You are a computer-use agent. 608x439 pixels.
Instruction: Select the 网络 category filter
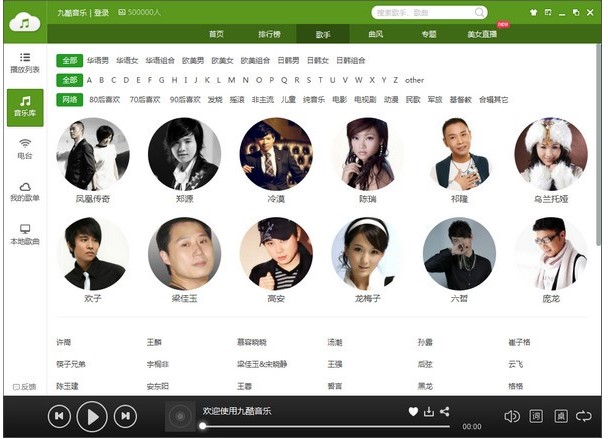[70, 100]
